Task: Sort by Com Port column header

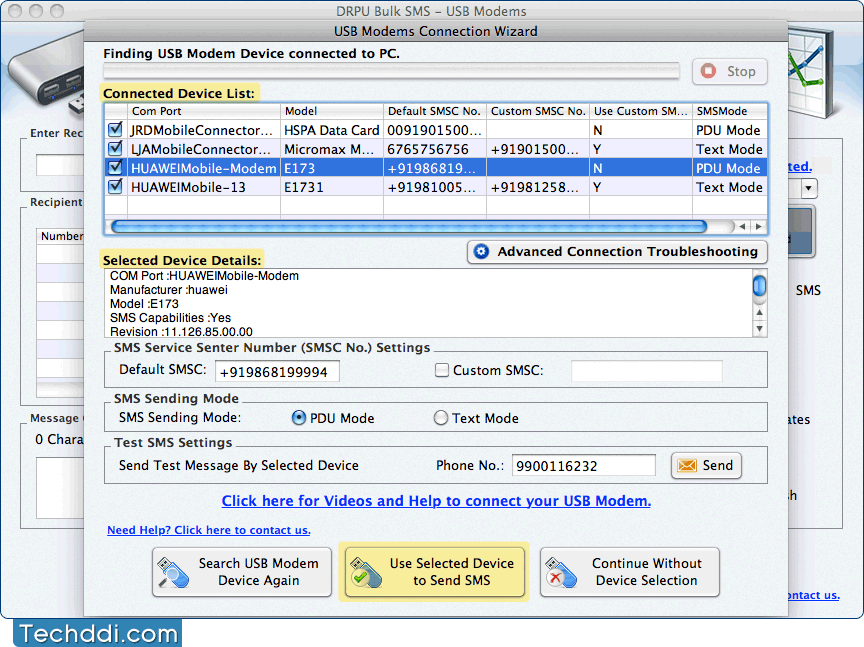Action: click(x=204, y=111)
